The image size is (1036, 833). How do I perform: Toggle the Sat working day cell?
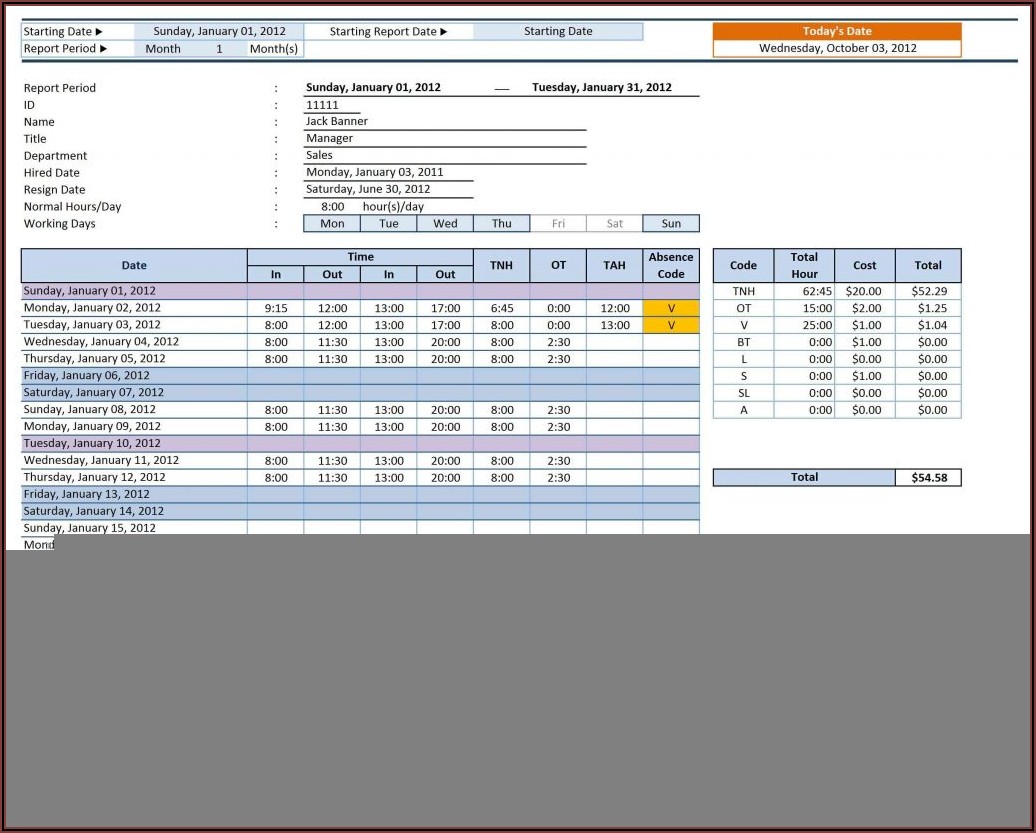coord(614,224)
